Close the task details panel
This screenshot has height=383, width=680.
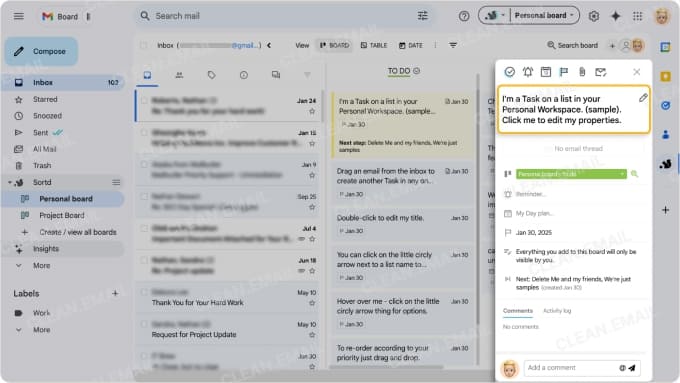636,72
